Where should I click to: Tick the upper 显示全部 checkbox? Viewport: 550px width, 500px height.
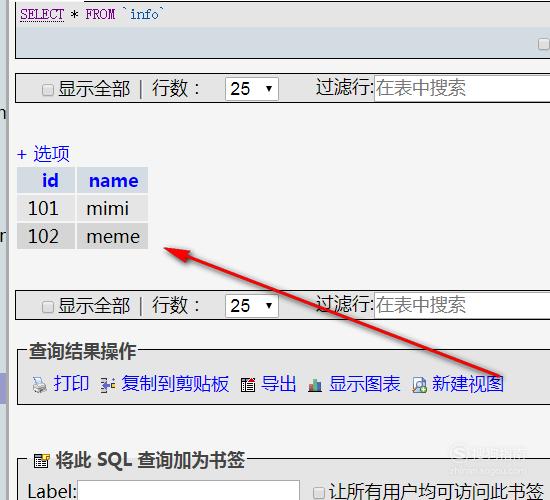[x=48, y=89]
